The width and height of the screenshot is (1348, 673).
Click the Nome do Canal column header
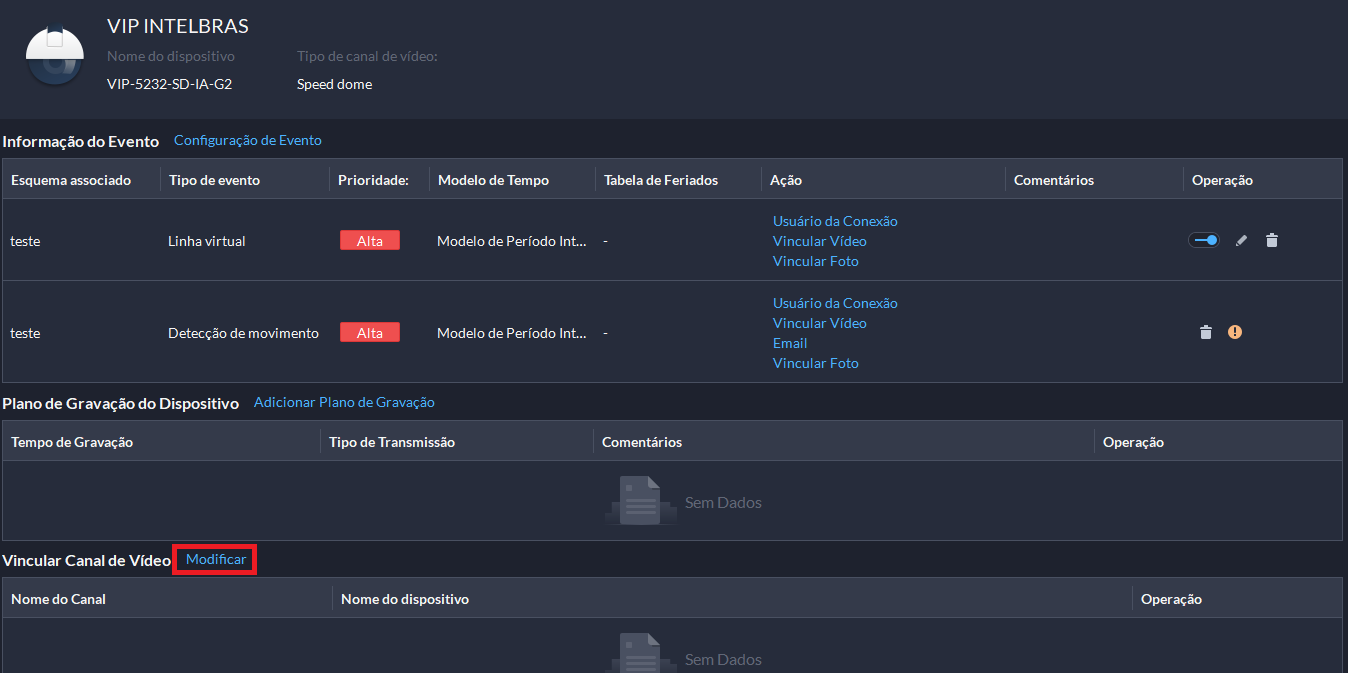pyautogui.click(x=58, y=599)
